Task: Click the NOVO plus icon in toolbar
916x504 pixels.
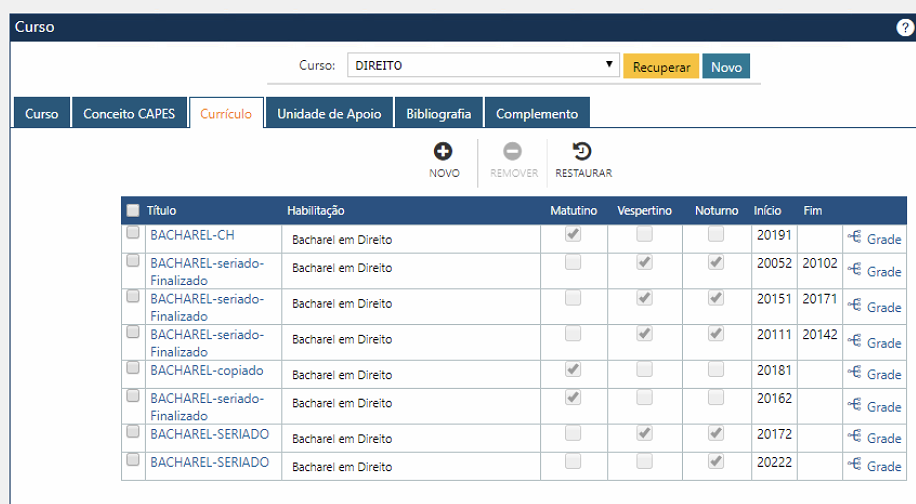Action: tap(443, 152)
